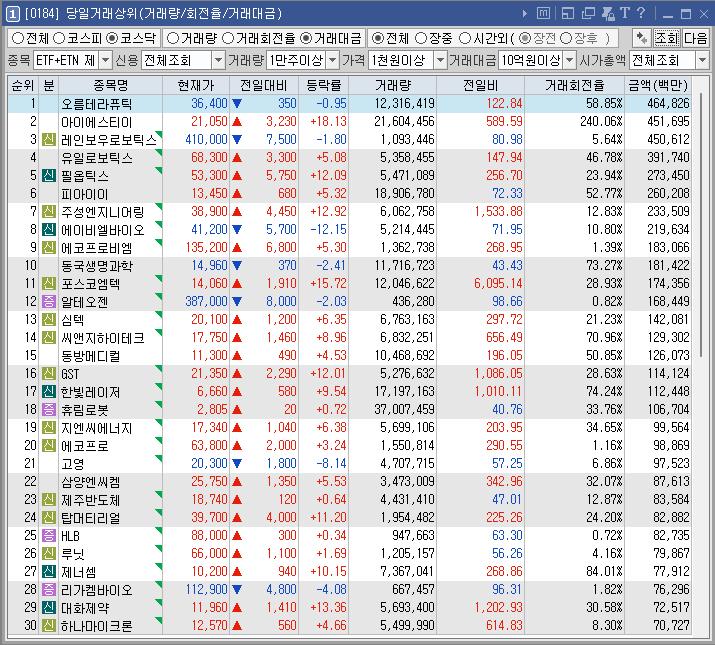Click the purple 증 badge beside HLB
This screenshot has height=645, width=715.
49,535
